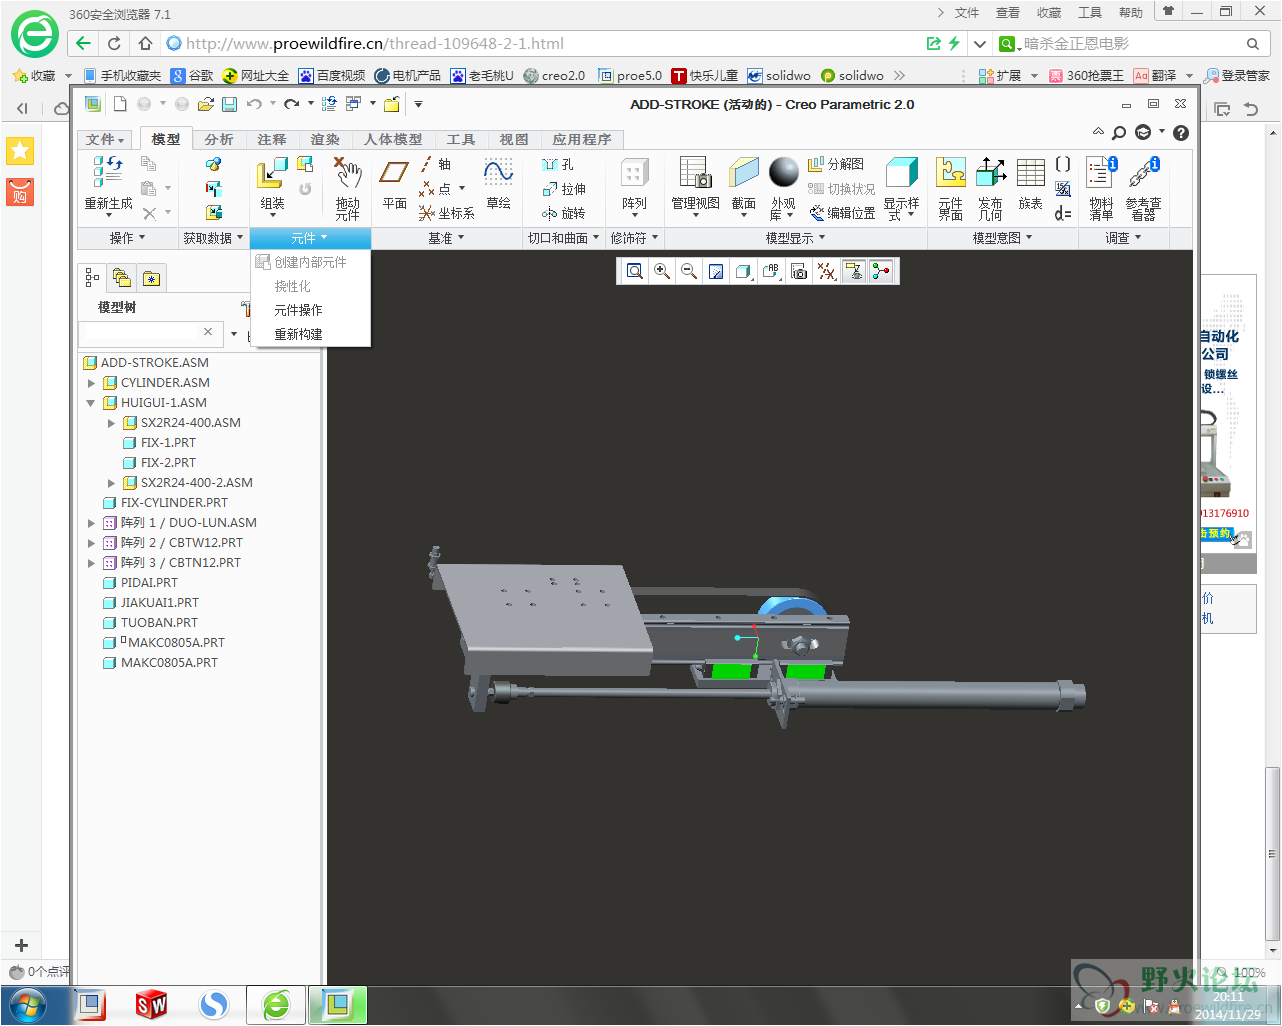
Task: Click the zoom out magnifier icon
Action: tap(689, 271)
